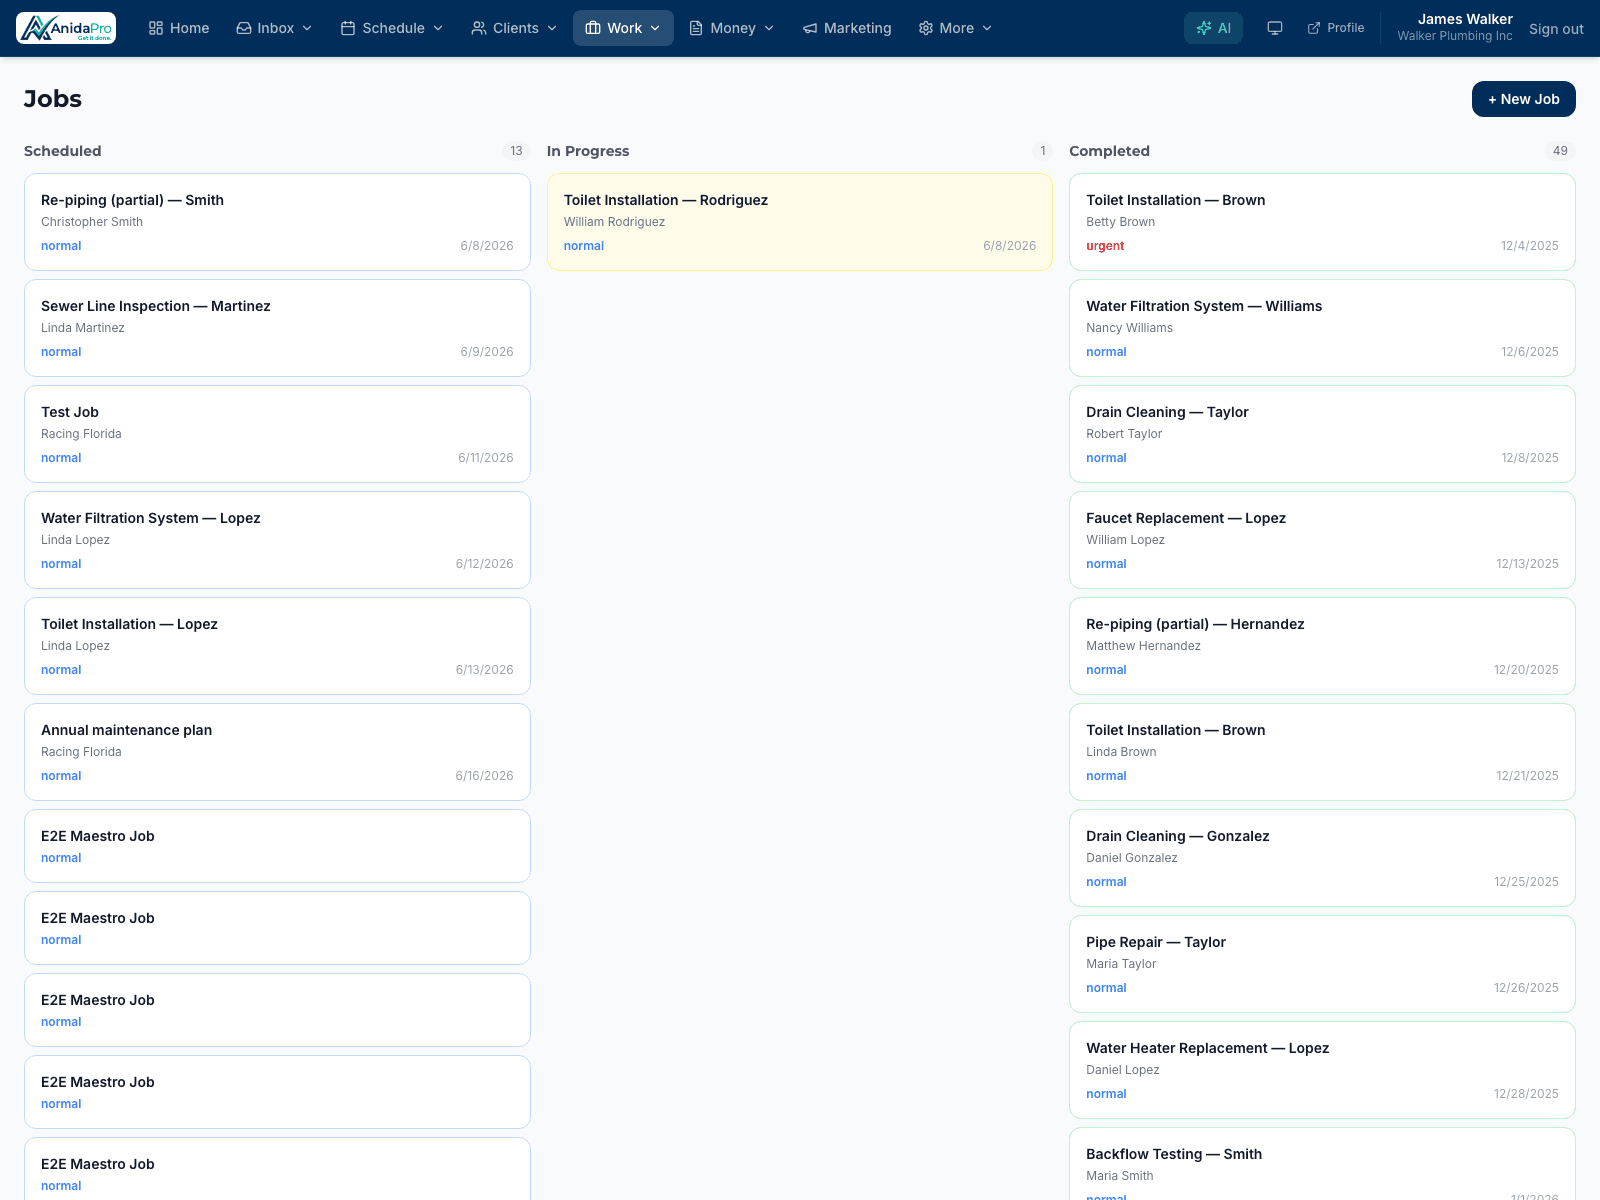The image size is (1600, 1200).
Task: Click the Completed column heading
Action: (1109, 151)
